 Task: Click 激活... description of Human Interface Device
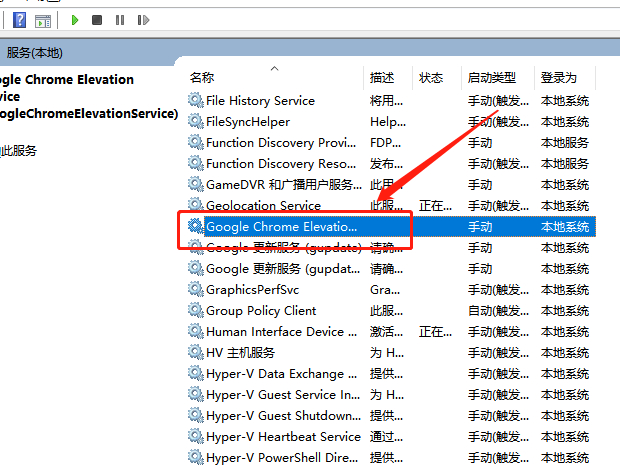click(386, 332)
